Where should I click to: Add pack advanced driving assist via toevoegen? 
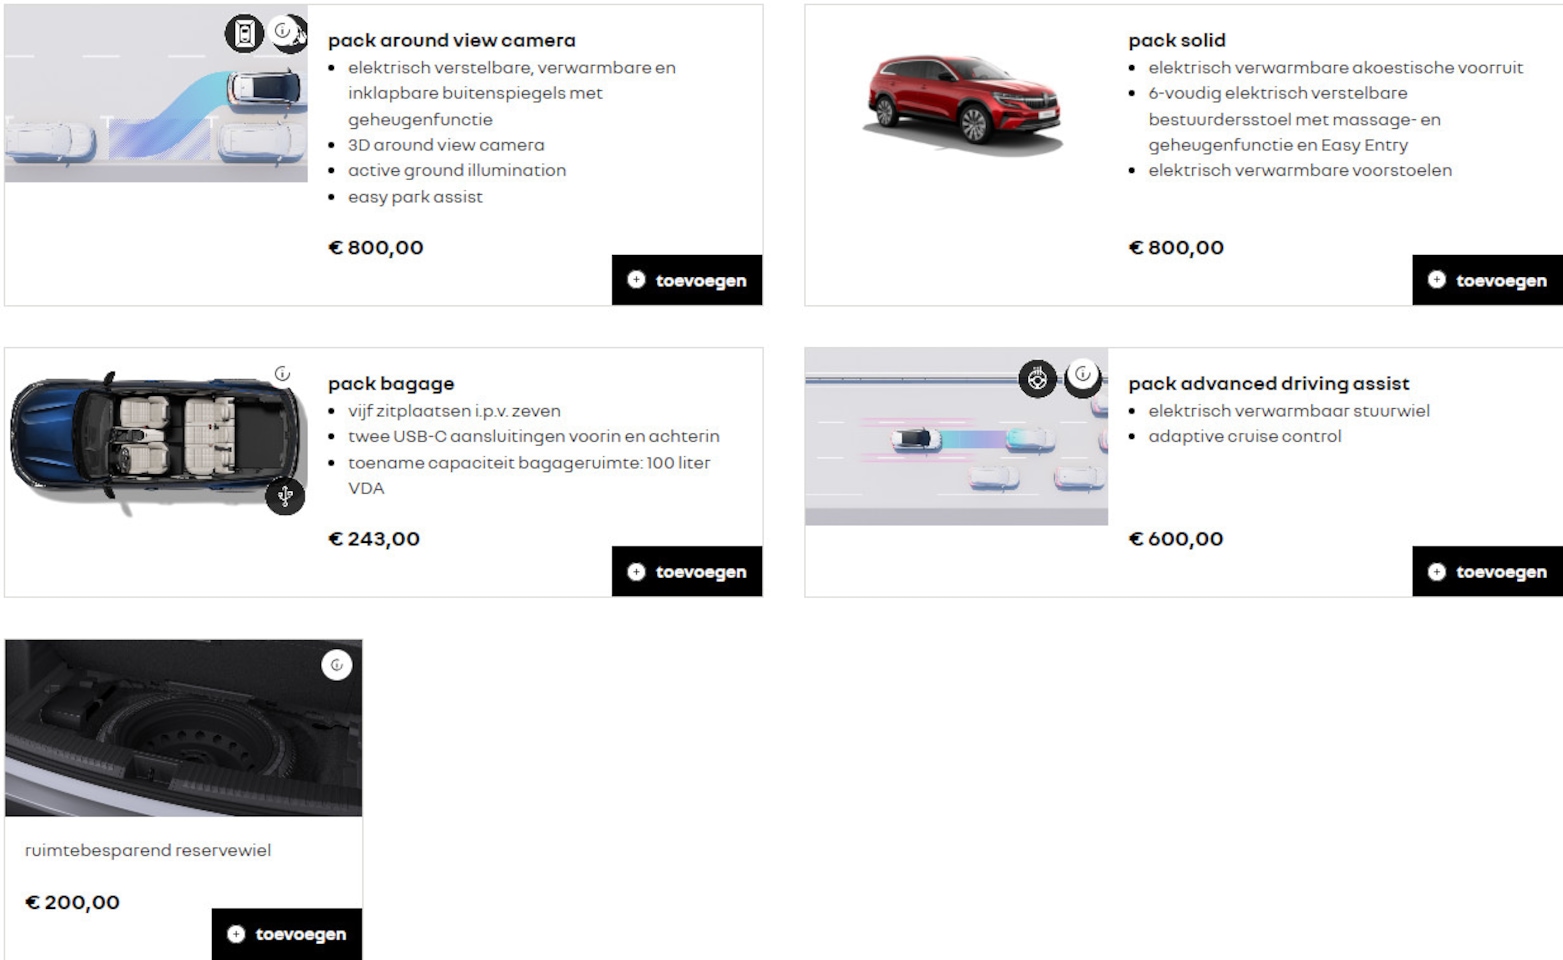1487,571
